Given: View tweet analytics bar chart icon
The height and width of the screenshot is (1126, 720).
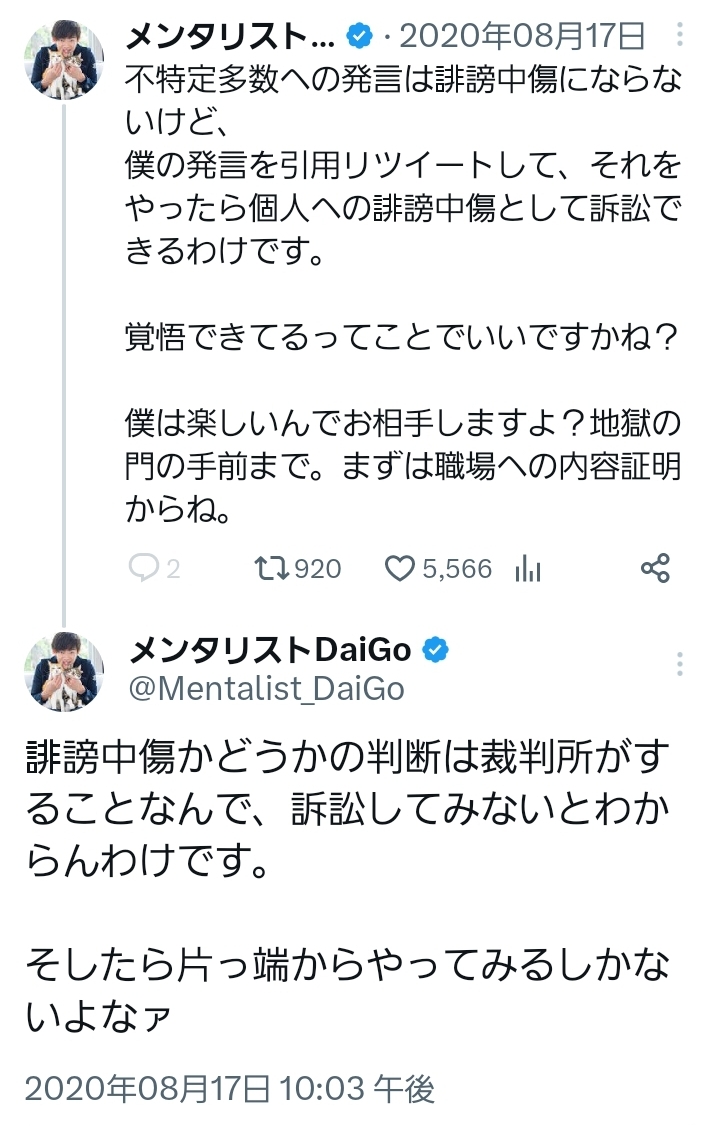Looking at the screenshot, I should (x=528, y=569).
